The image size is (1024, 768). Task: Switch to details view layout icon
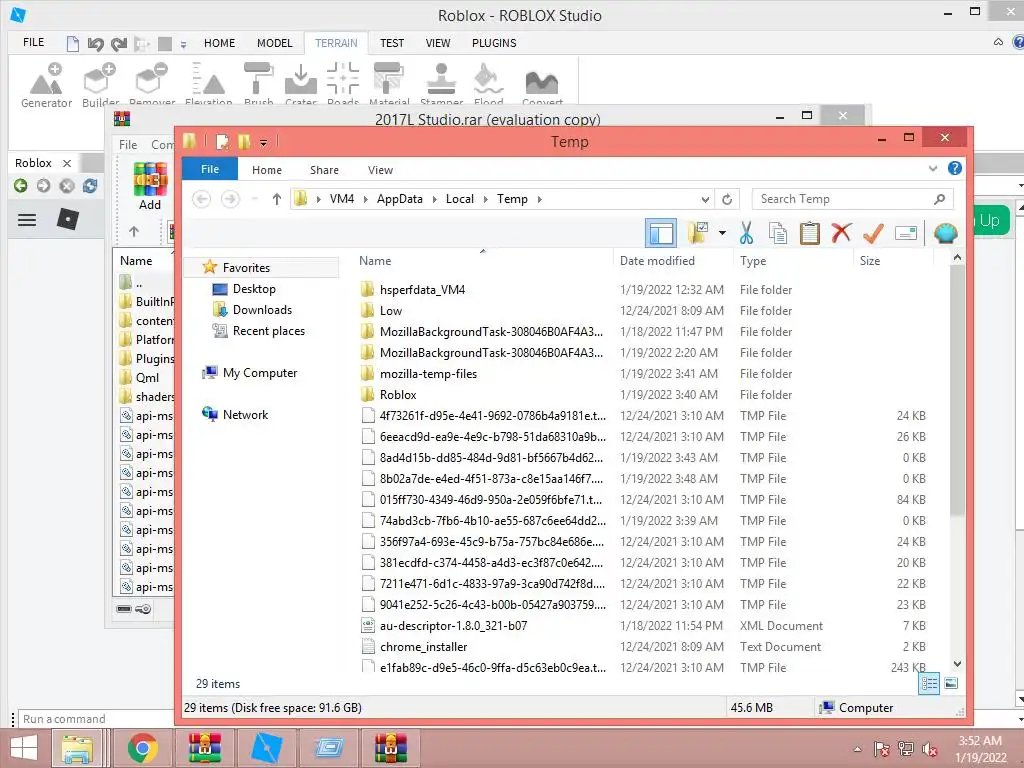[x=929, y=684]
